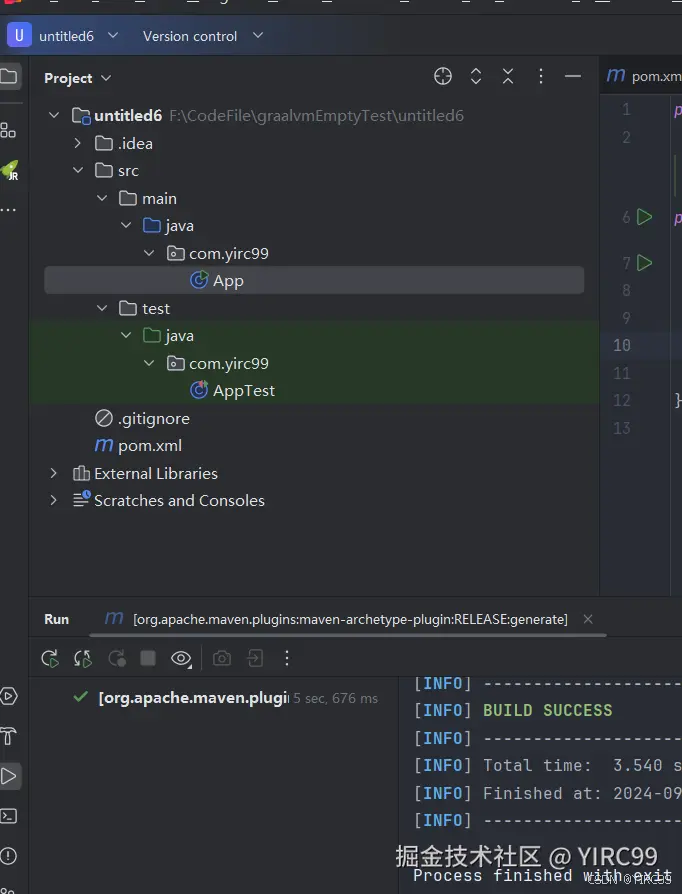The height and width of the screenshot is (894, 682).
Task: Collapse com.yirc99 package under test
Action: pyautogui.click(x=149, y=363)
